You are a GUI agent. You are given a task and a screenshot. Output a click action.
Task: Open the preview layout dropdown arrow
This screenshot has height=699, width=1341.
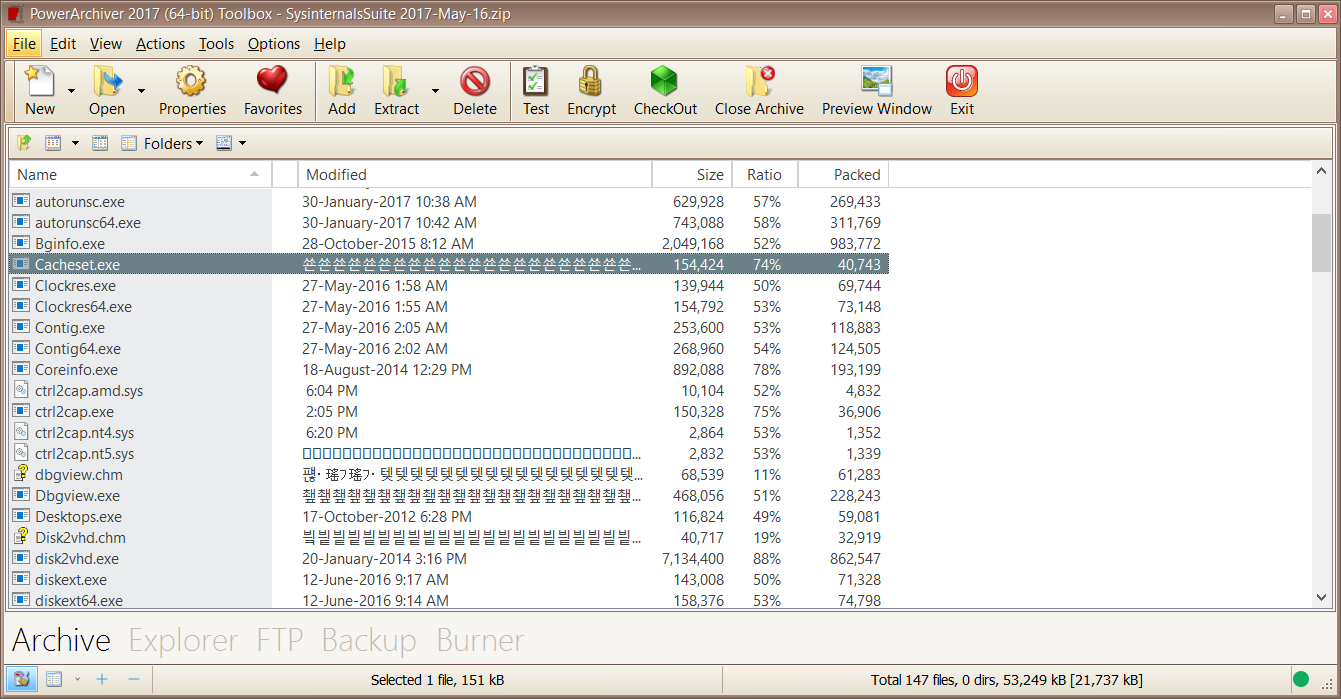click(x=242, y=143)
